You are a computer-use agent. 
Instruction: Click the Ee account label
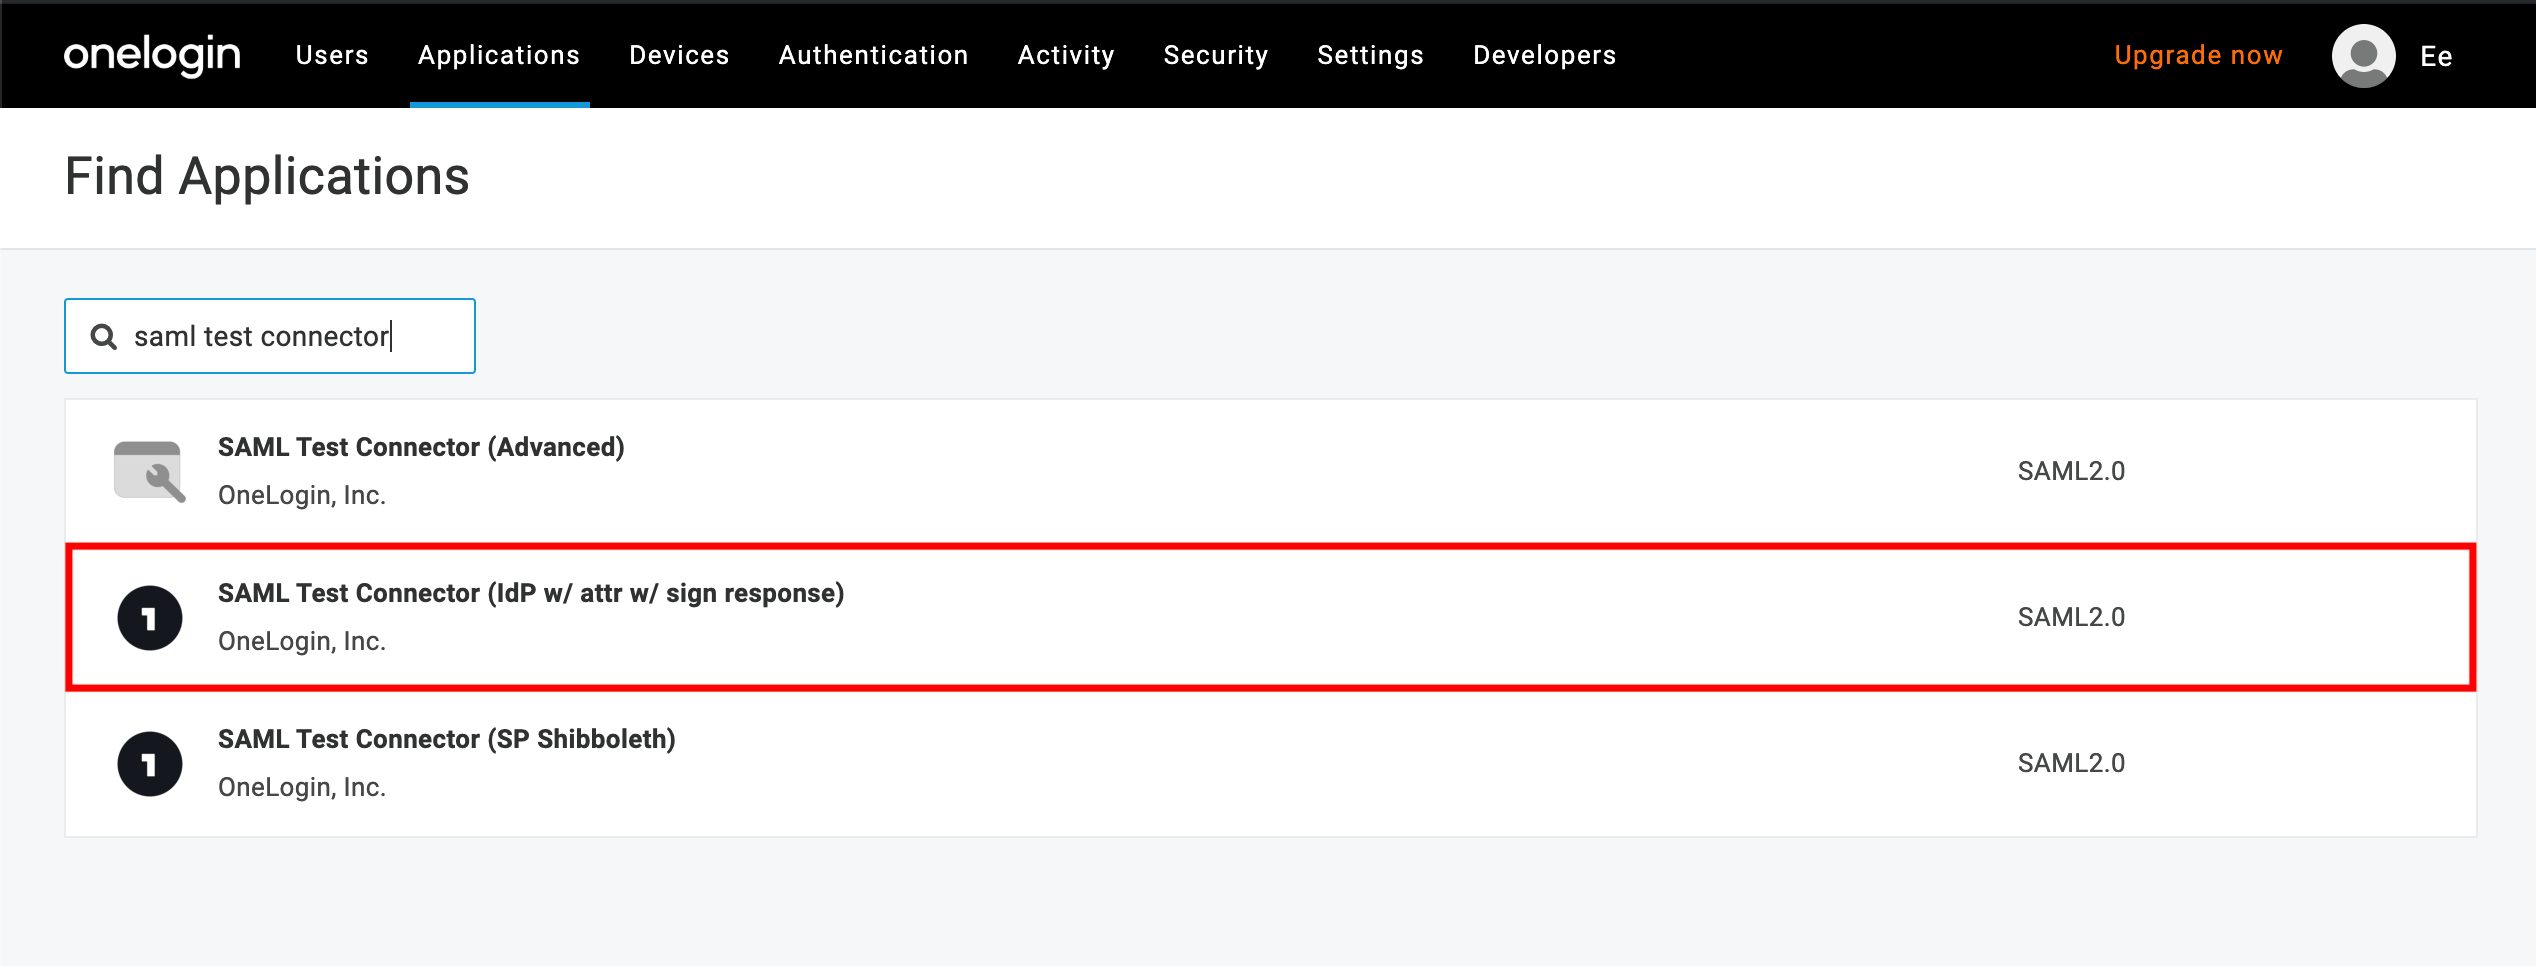[2437, 56]
